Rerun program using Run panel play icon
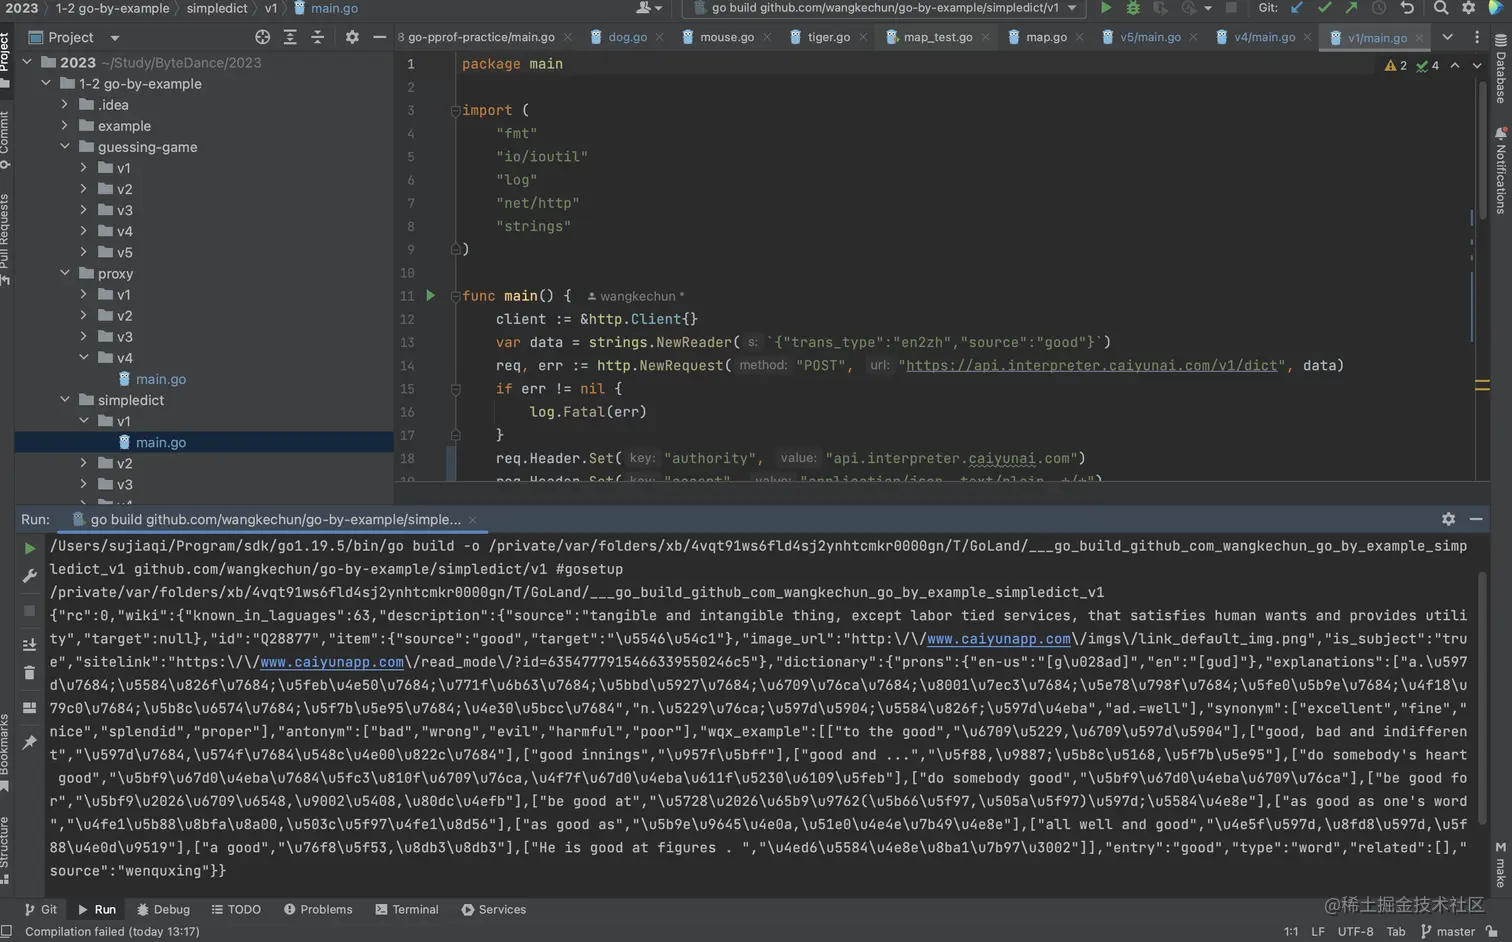The image size is (1512, 942). [30, 548]
